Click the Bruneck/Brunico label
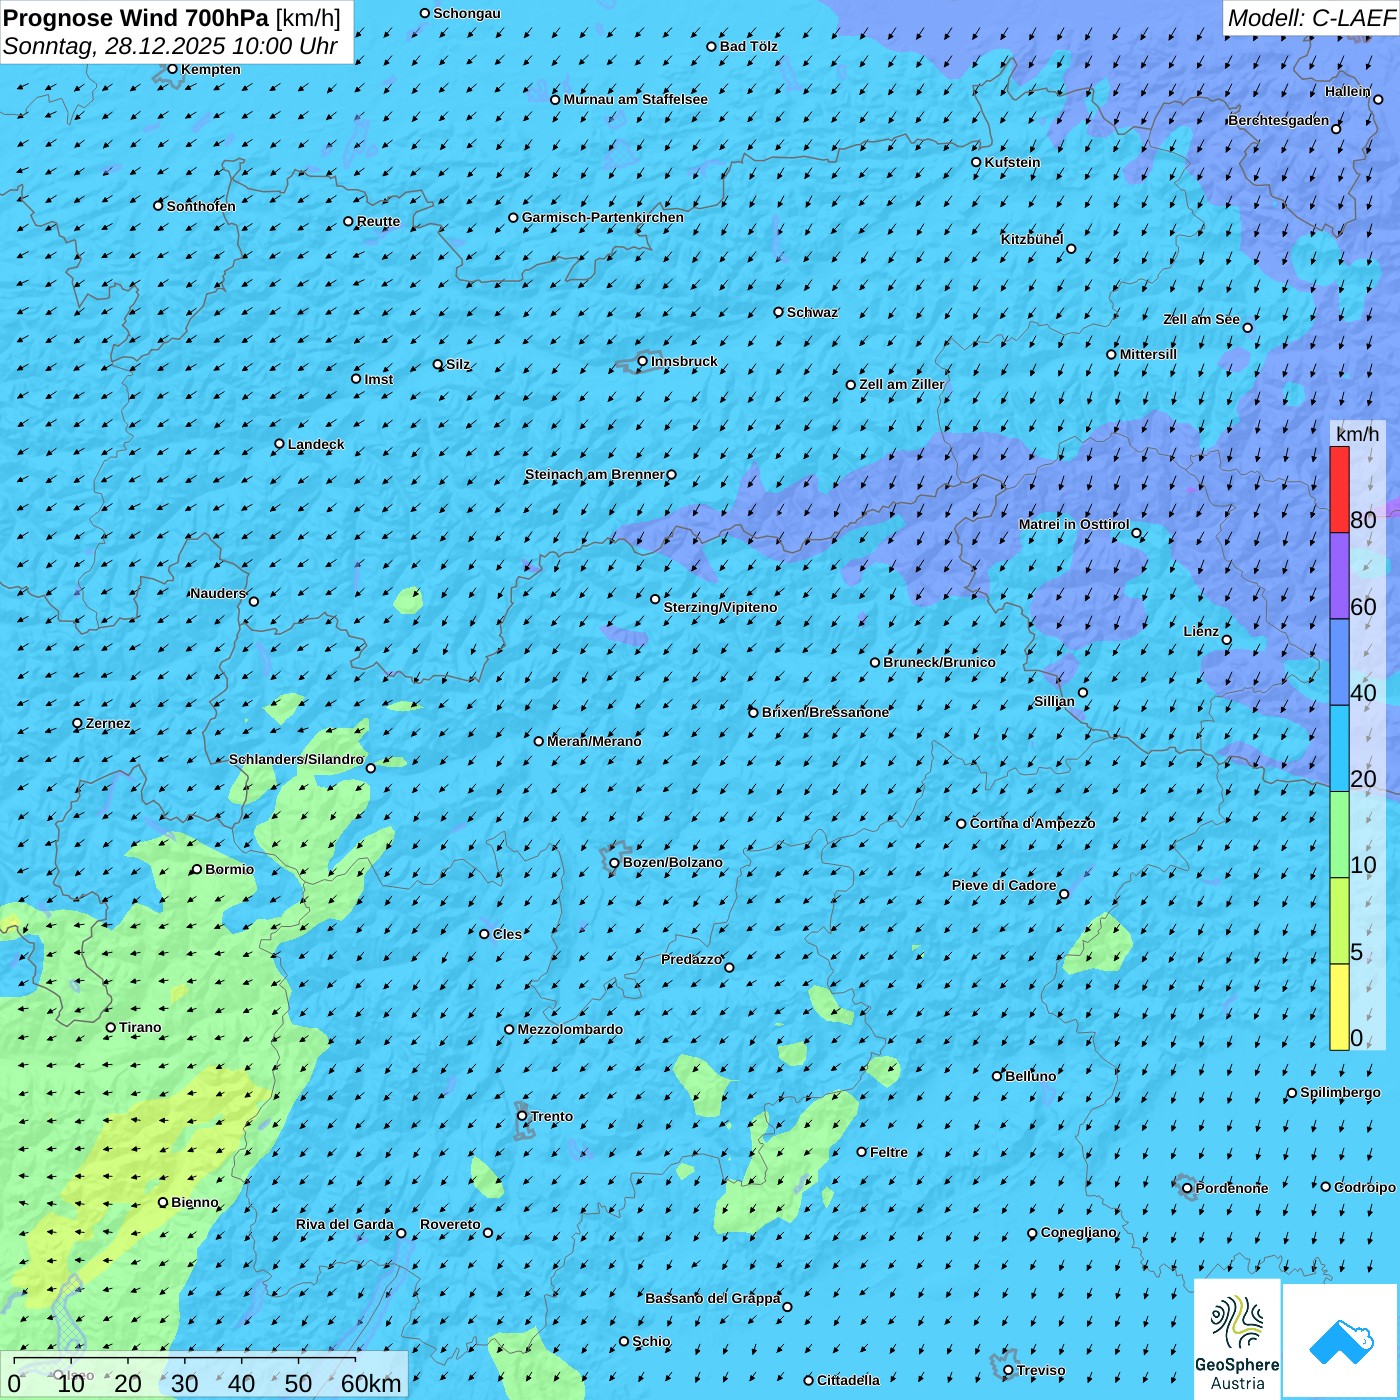Image resolution: width=1400 pixels, height=1400 pixels. [x=939, y=662]
